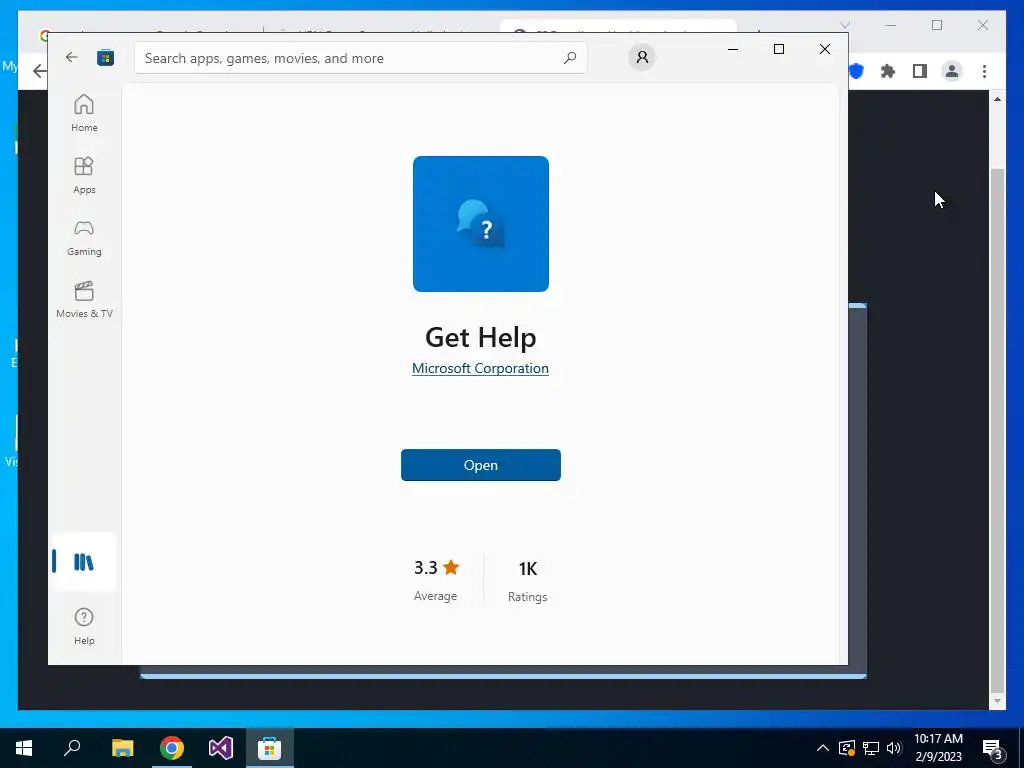Click scrollbar down arrow in Chrome

pos(997,701)
